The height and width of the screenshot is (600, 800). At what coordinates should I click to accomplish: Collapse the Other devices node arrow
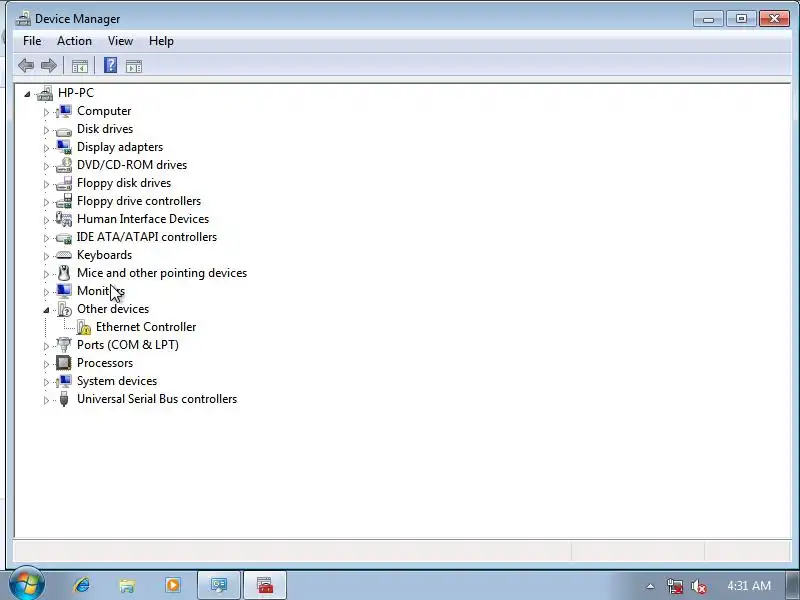(46, 310)
